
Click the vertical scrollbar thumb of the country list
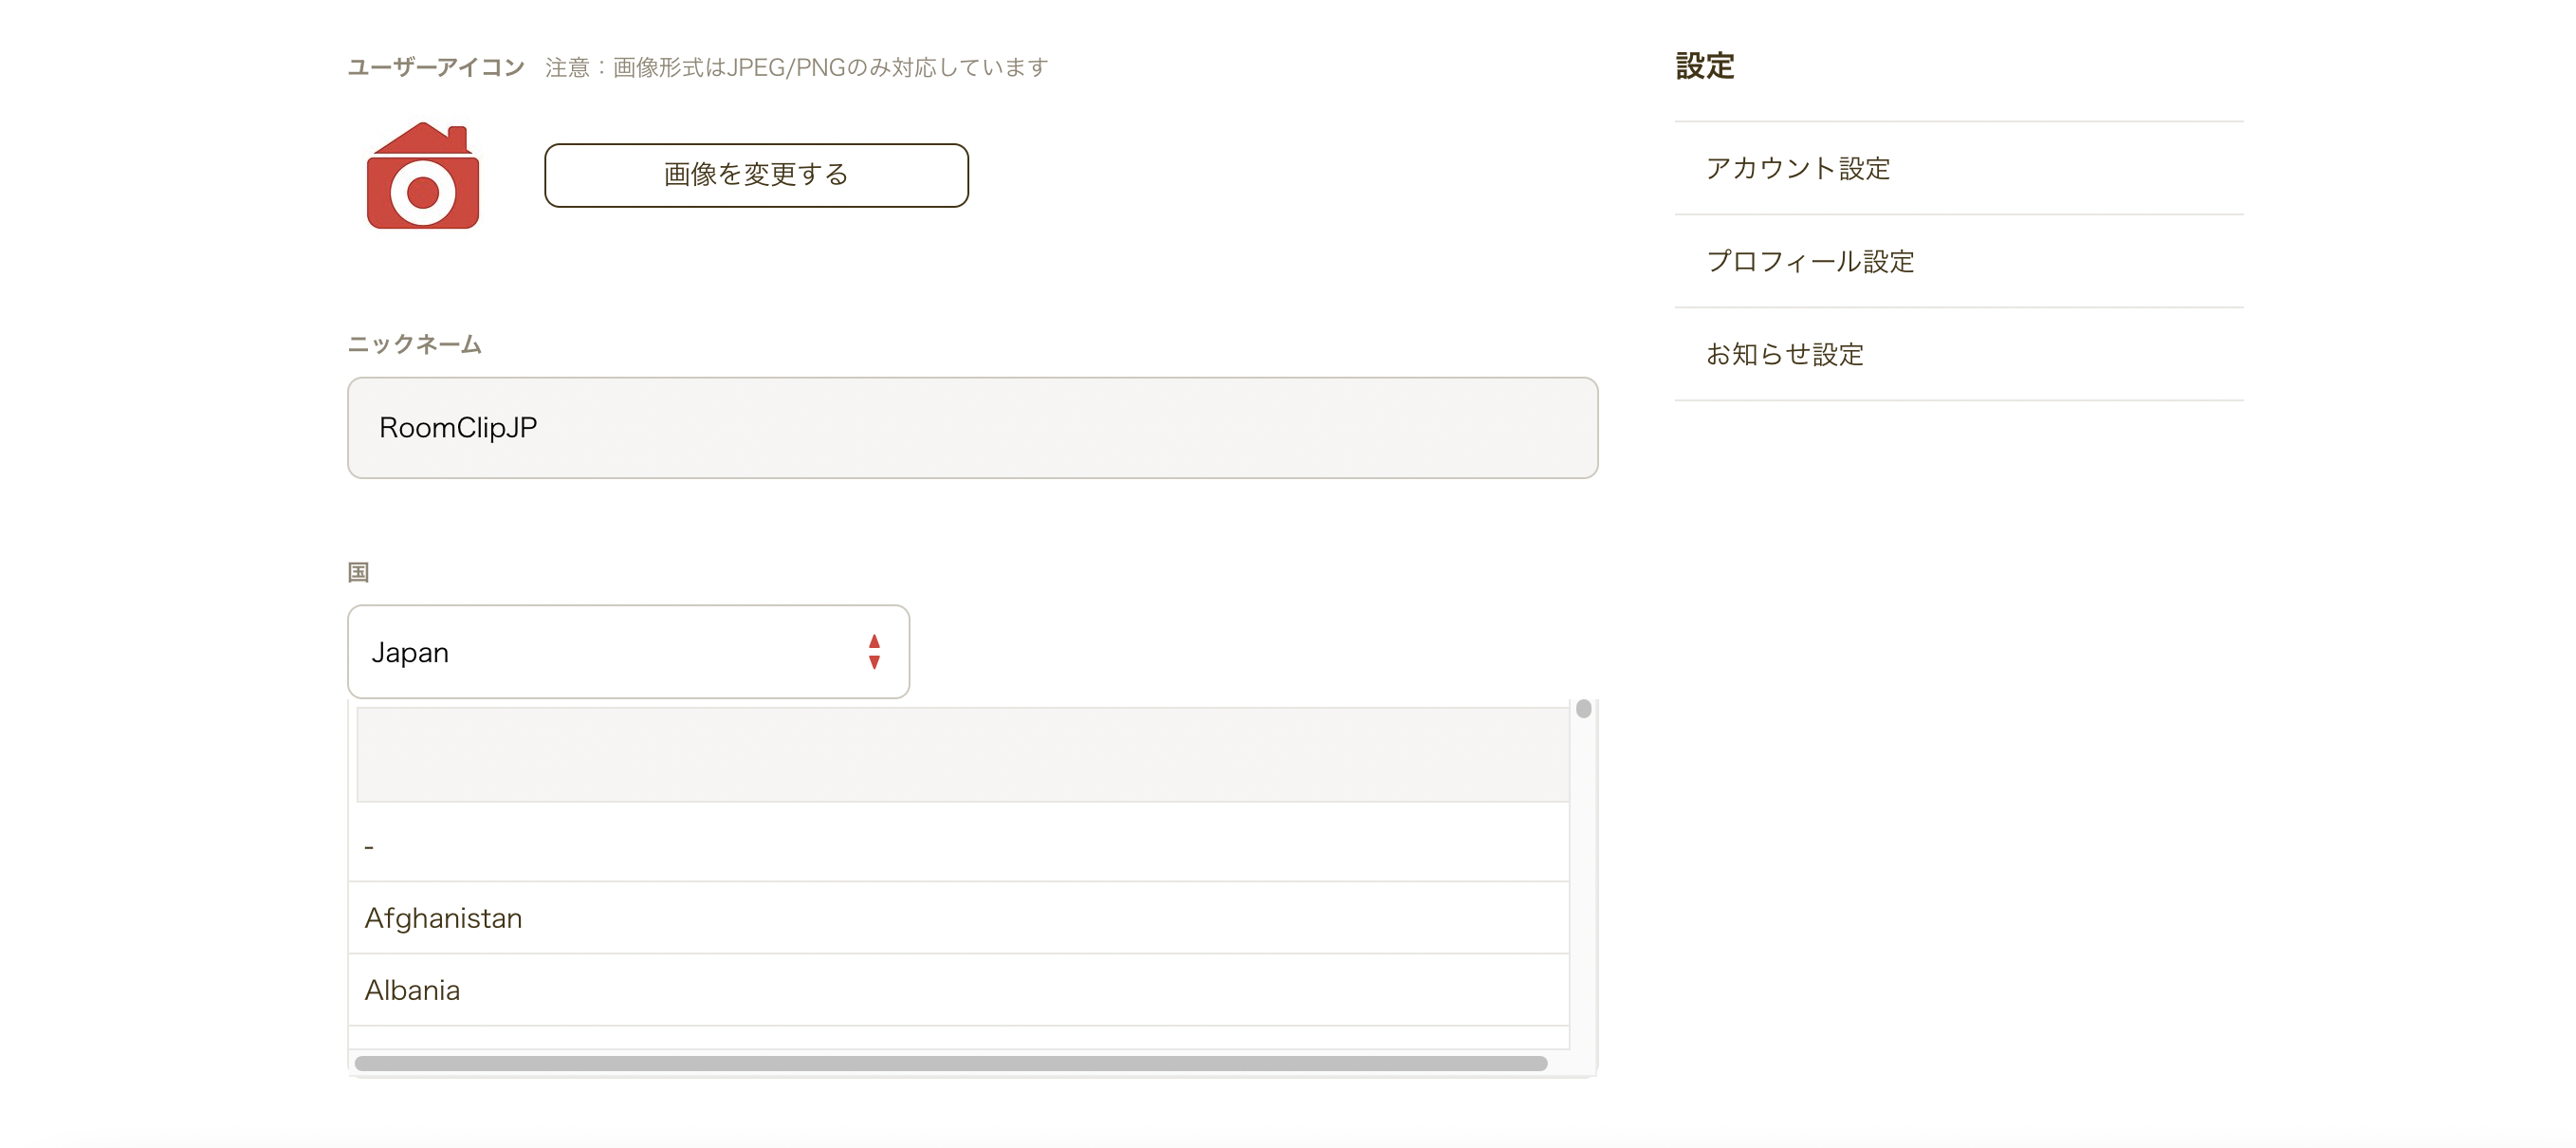(x=1583, y=709)
